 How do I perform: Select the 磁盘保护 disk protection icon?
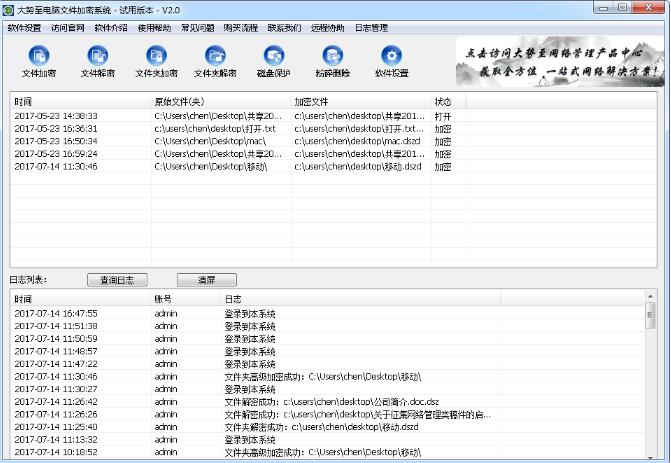tap(274, 61)
